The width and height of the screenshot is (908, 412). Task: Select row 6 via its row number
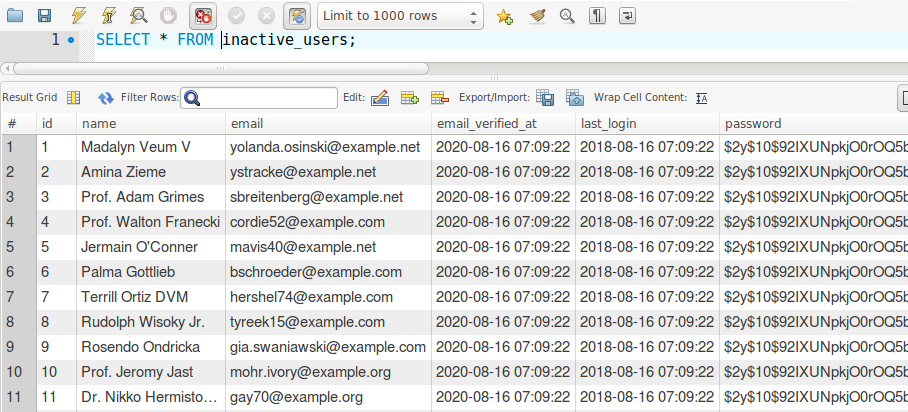tap(19, 272)
